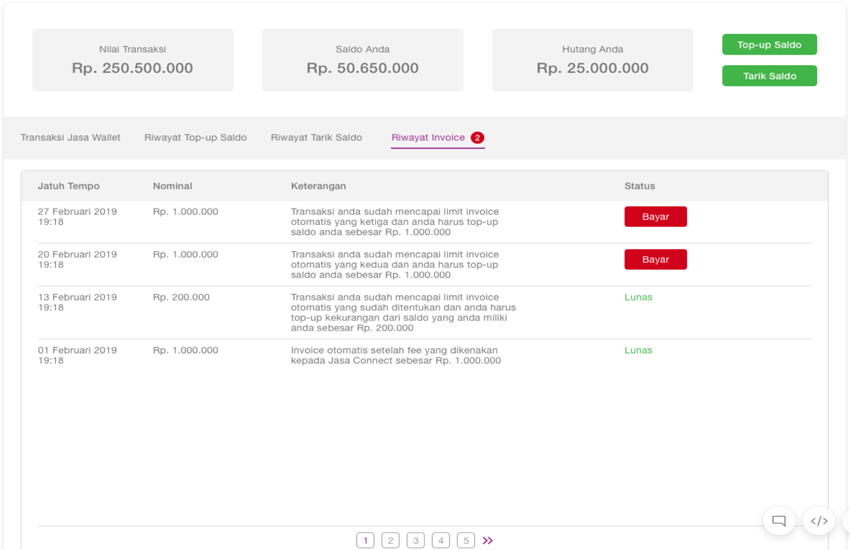Pay the 20 Februari 2019 invoice
The height and width of the screenshot is (550, 850).
tap(655, 260)
